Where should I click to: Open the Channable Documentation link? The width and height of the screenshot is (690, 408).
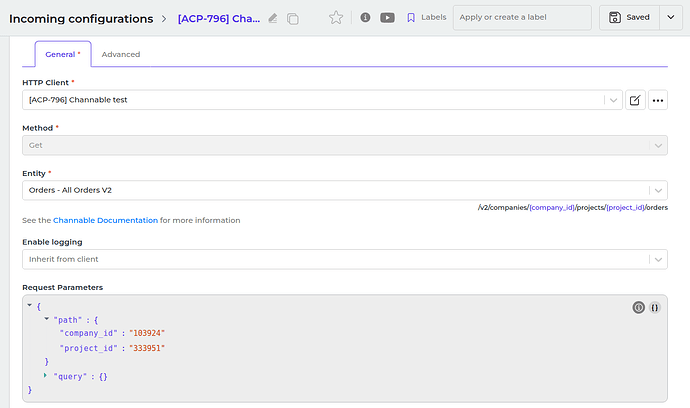pyautogui.click(x=105, y=220)
